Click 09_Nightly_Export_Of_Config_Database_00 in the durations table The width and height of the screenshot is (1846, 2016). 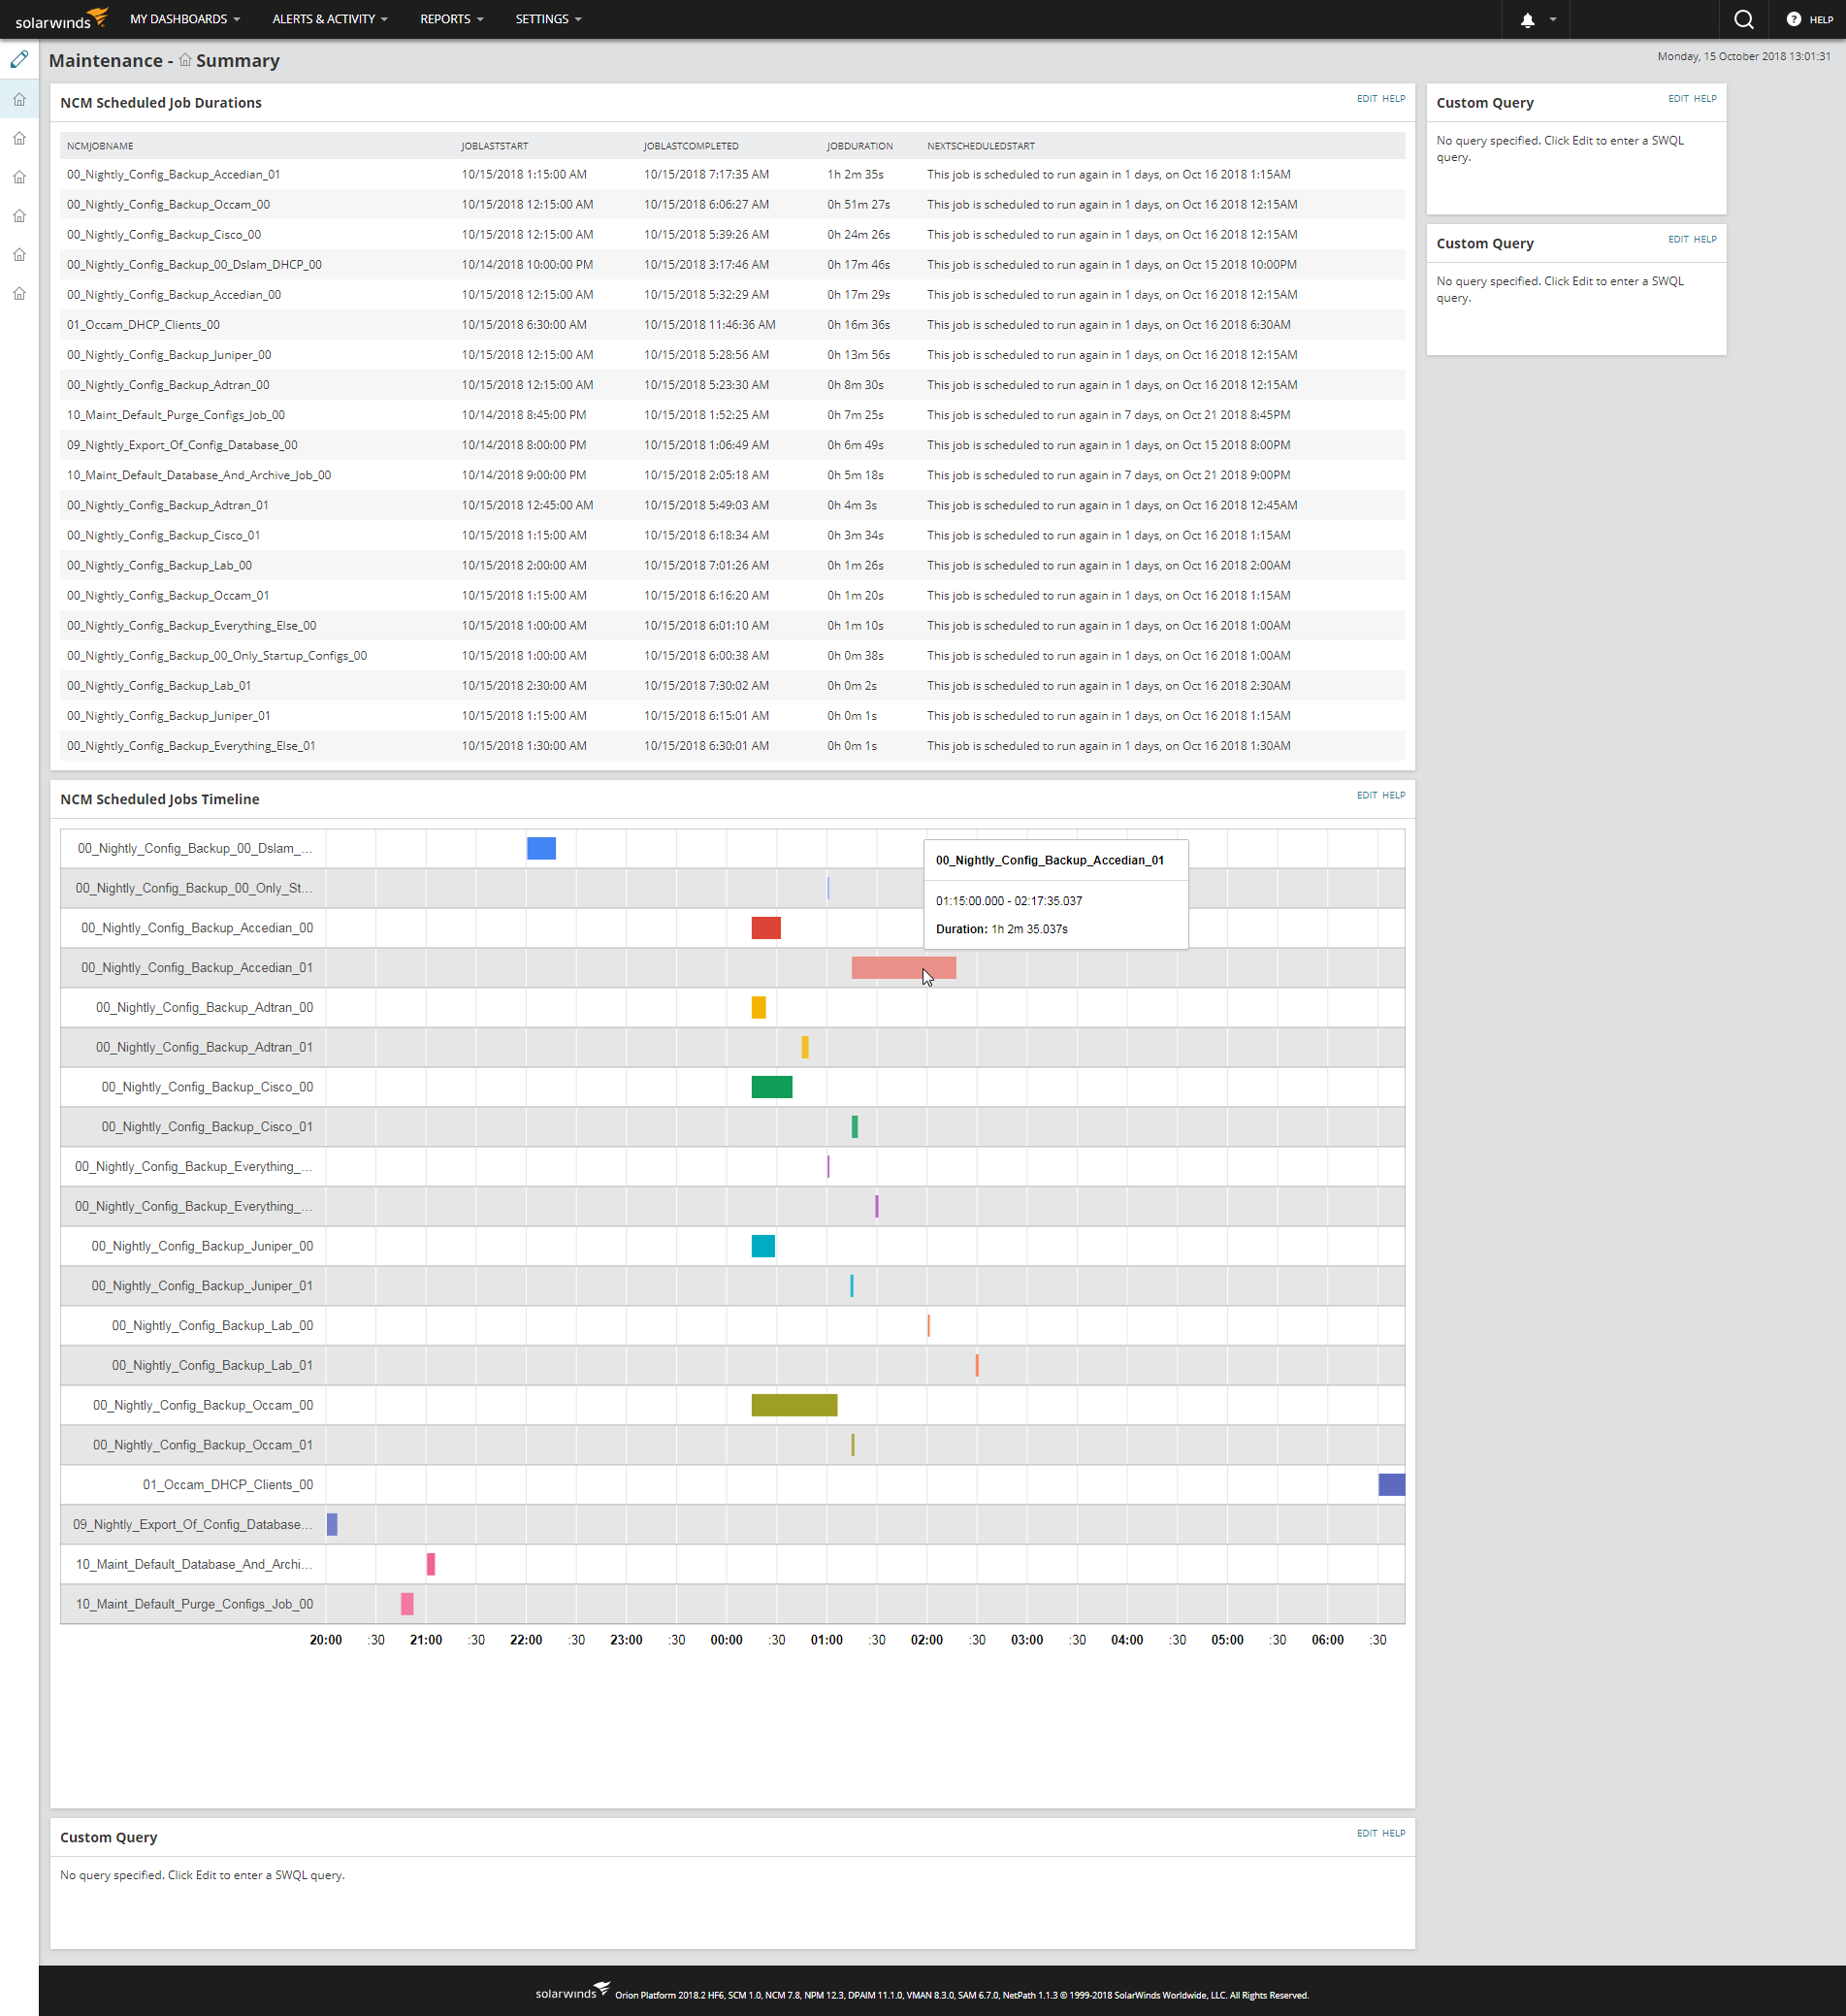point(182,445)
